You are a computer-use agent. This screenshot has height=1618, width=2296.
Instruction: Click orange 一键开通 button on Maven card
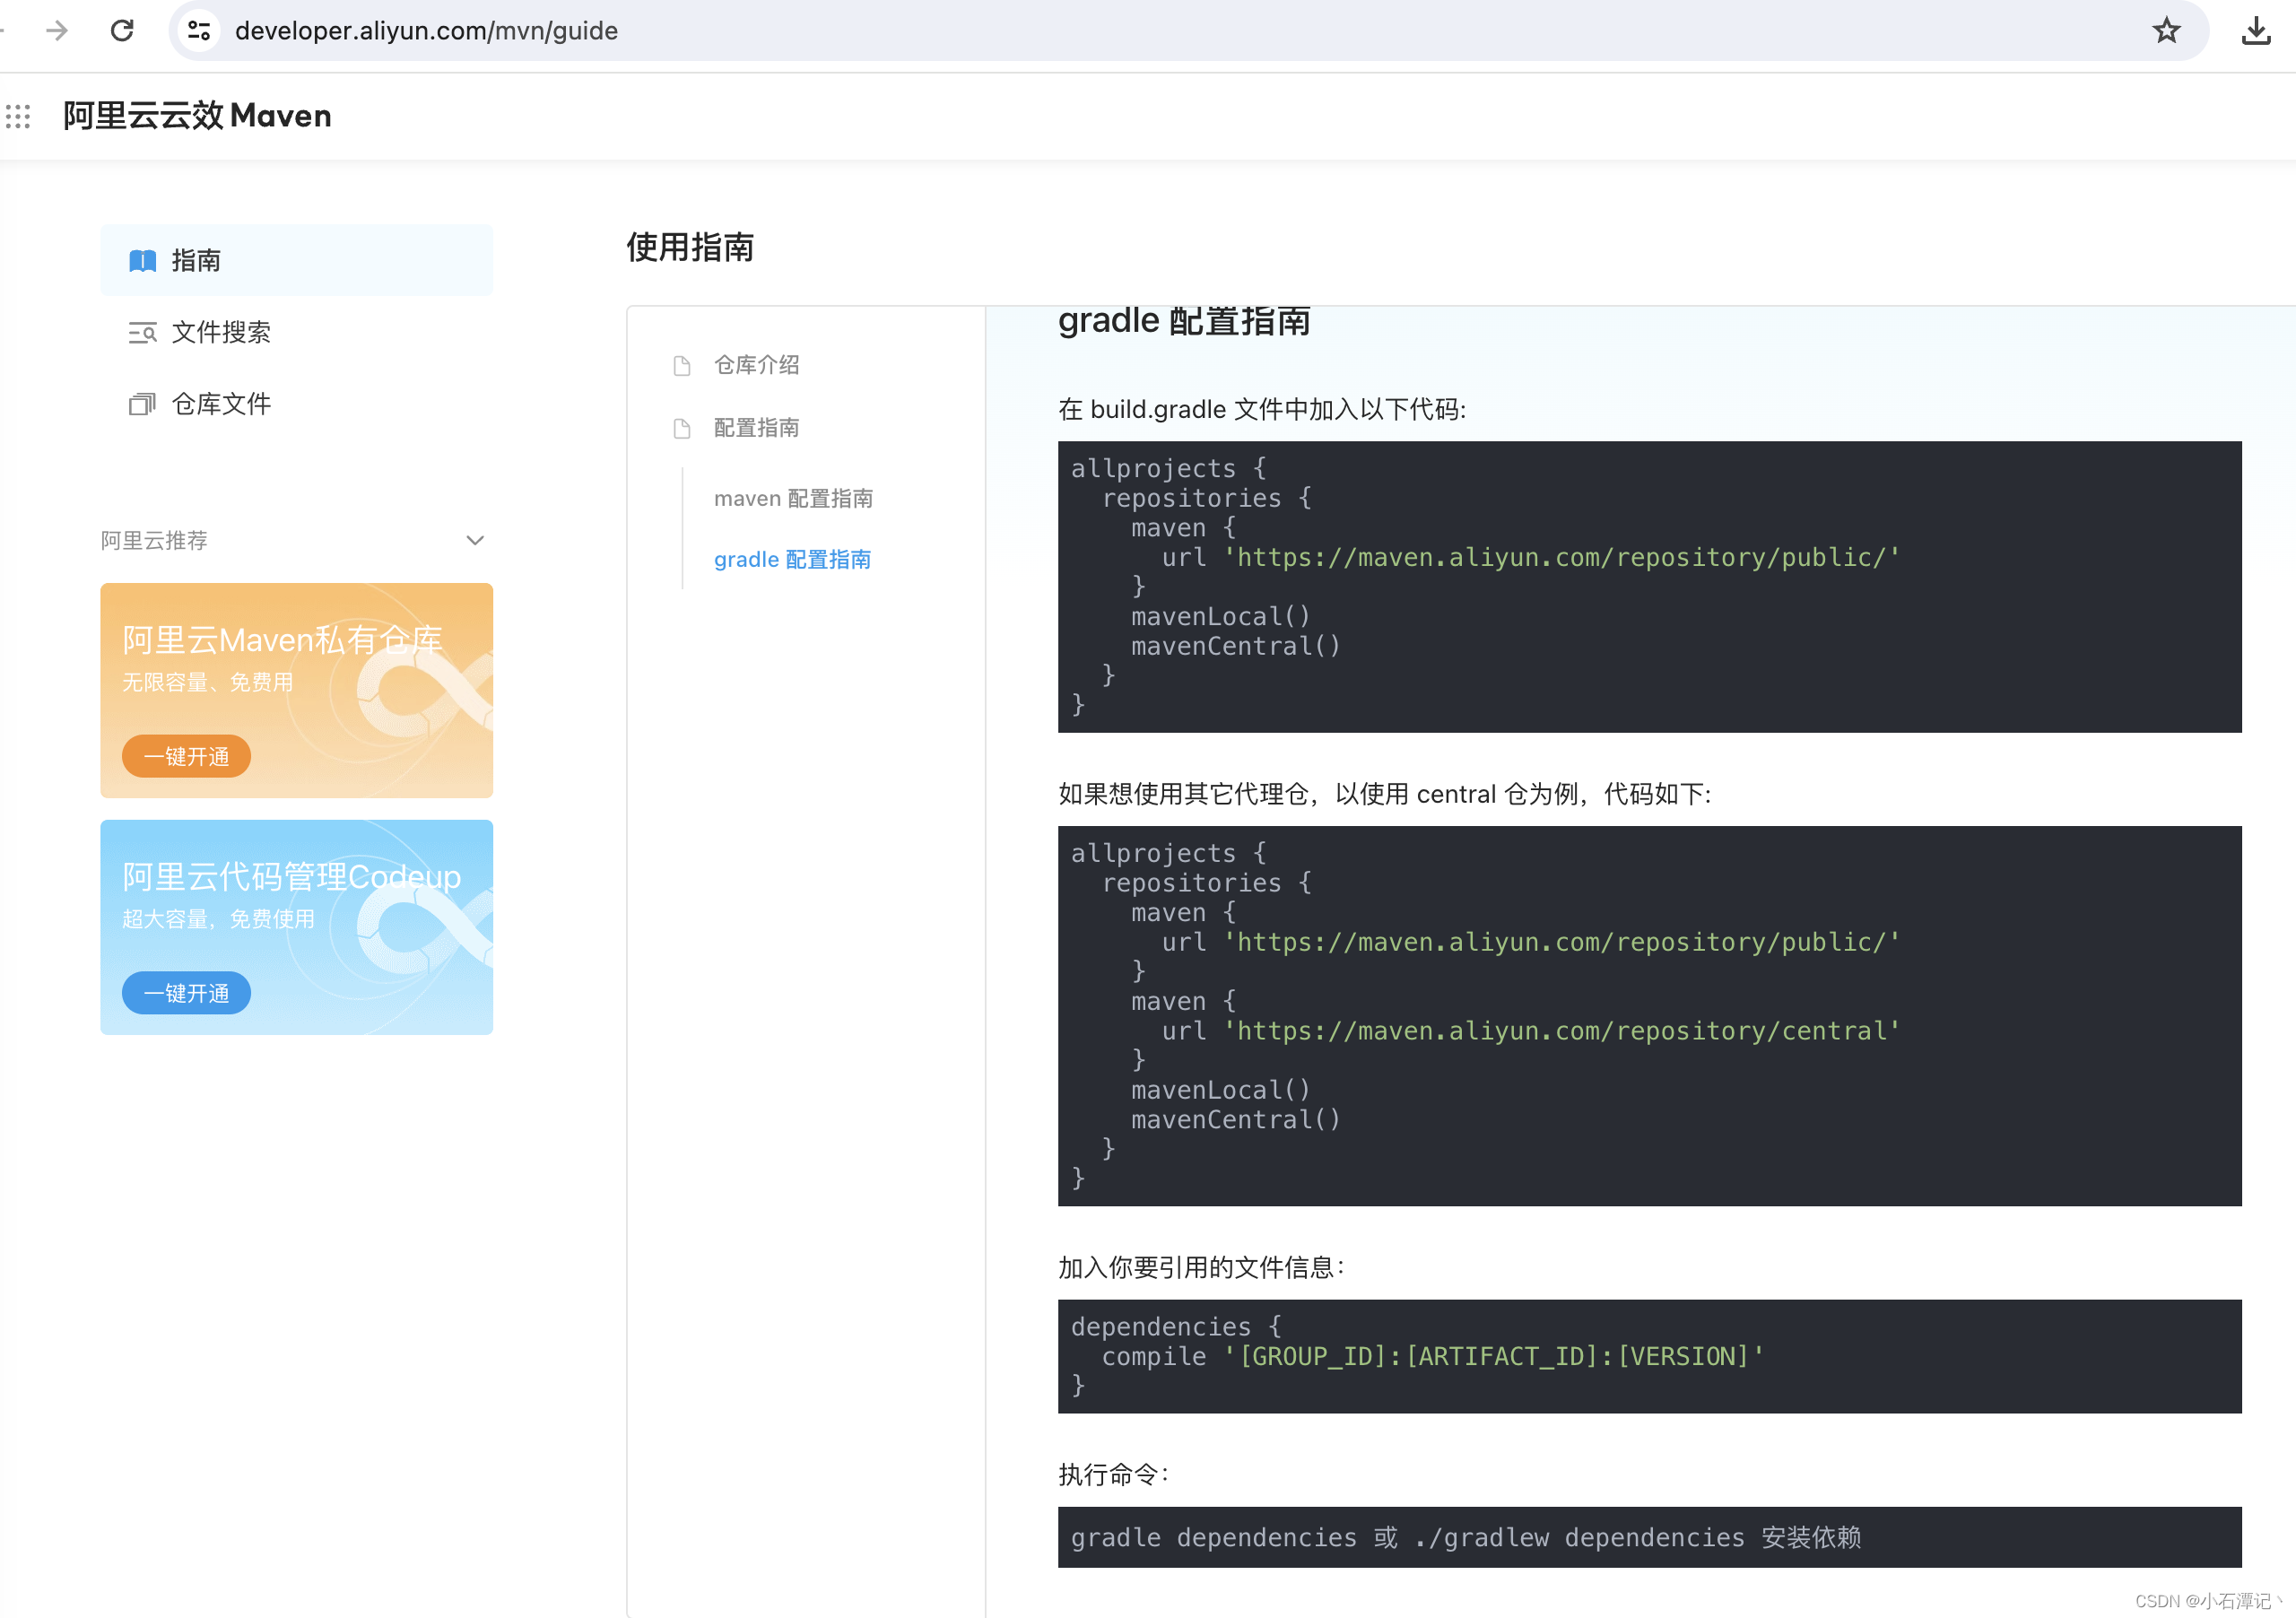tap(186, 756)
